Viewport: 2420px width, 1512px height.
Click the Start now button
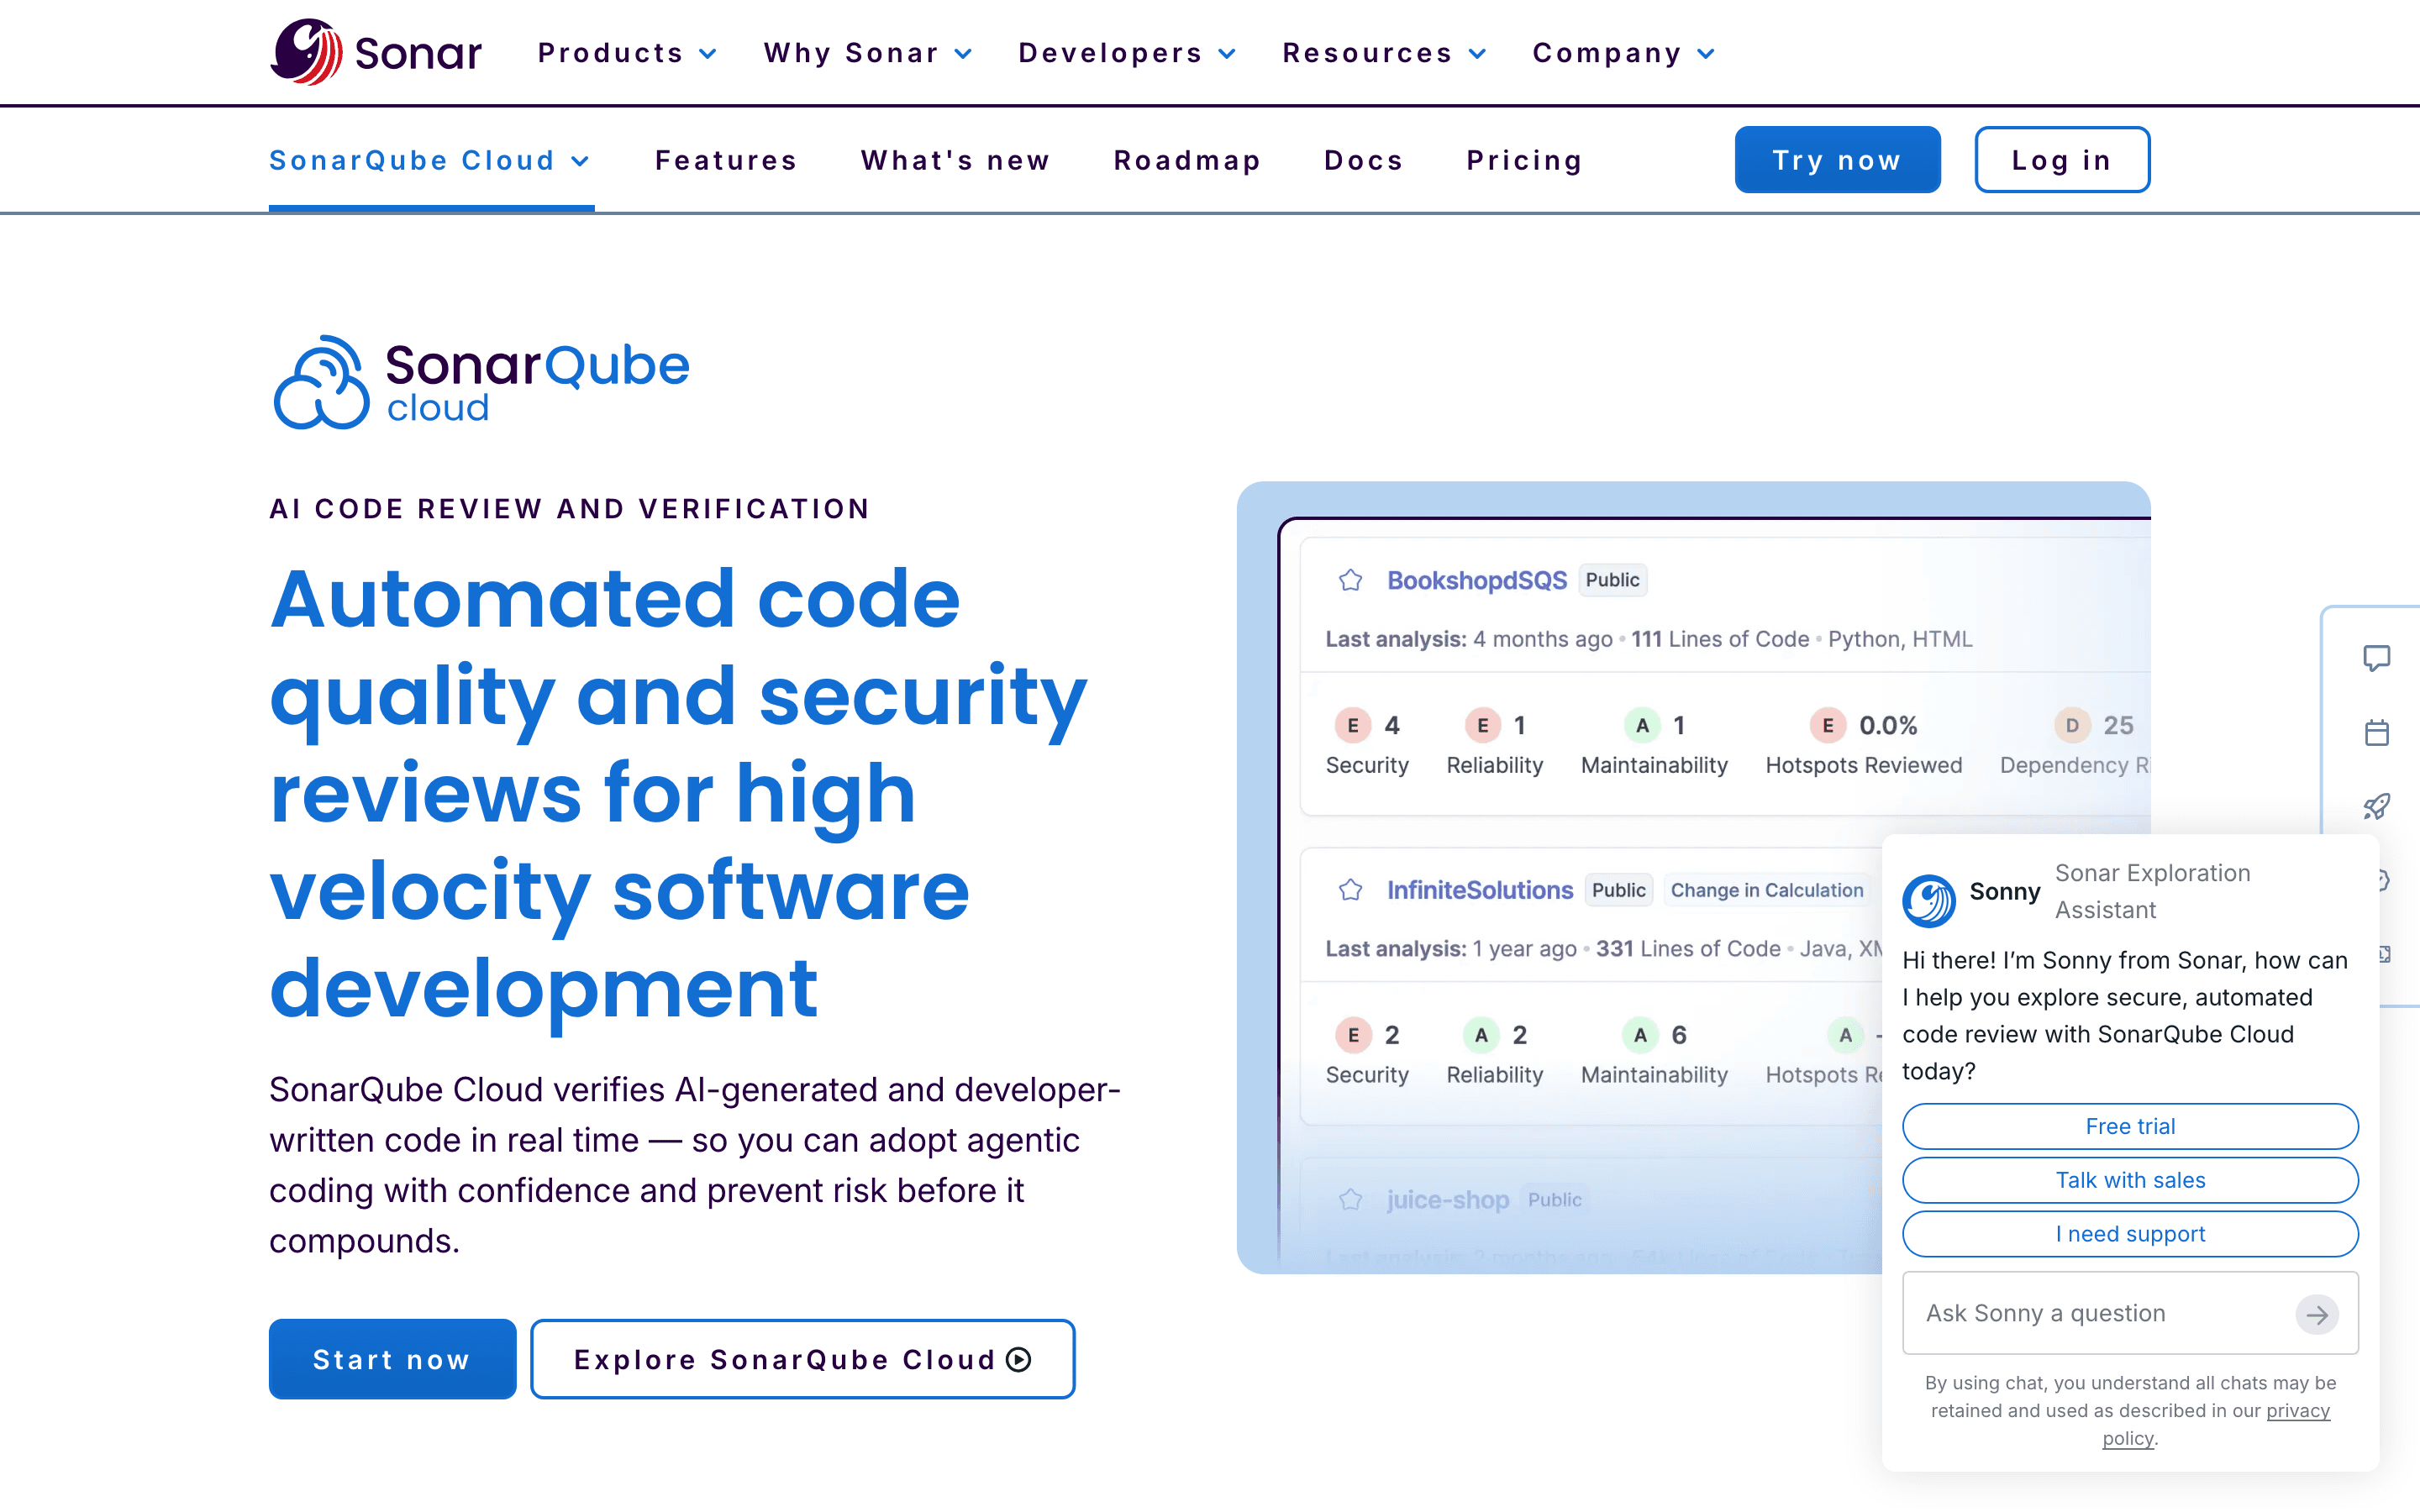click(x=392, y=1359)
